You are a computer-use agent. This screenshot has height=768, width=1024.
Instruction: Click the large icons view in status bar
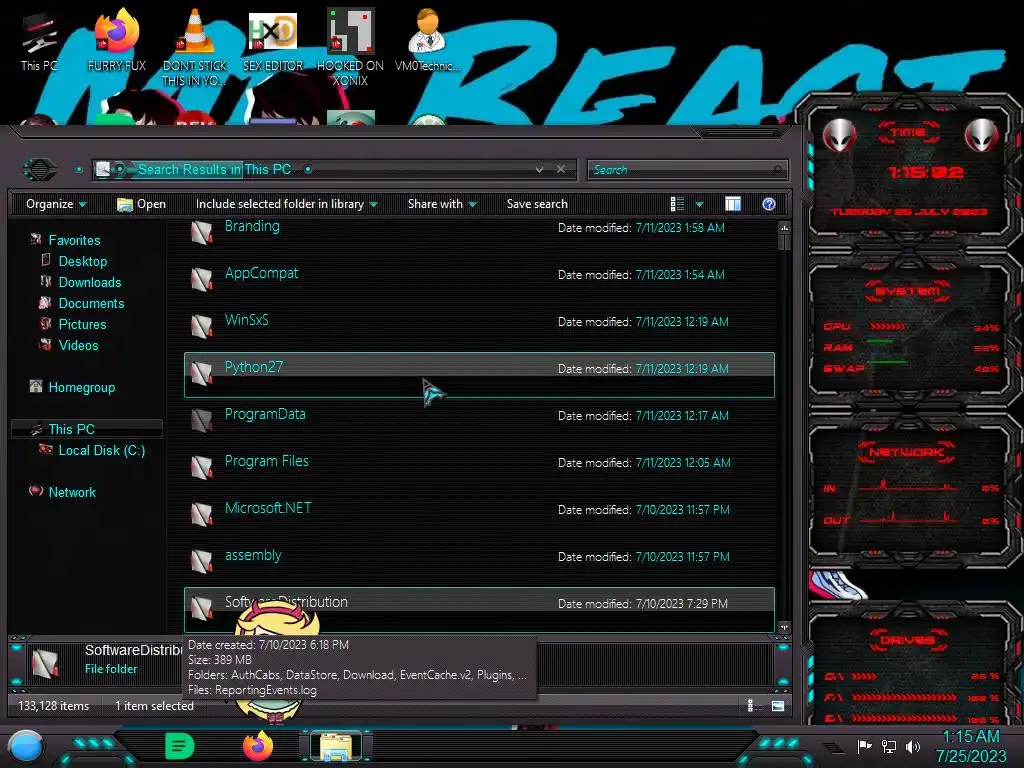point(778,705)
